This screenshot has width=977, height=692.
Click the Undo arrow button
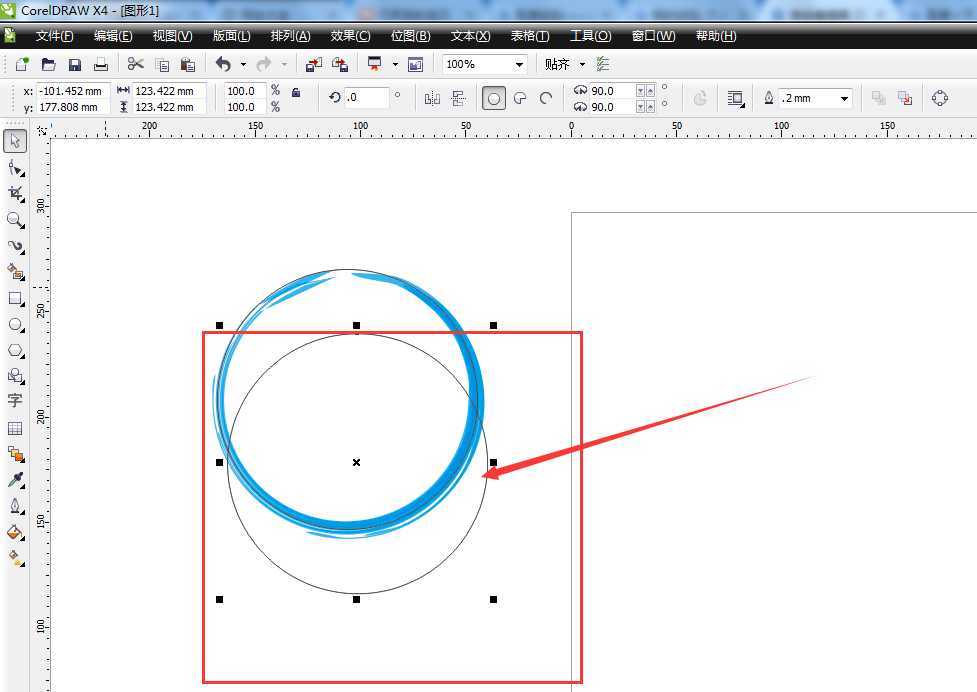(222, 64)
